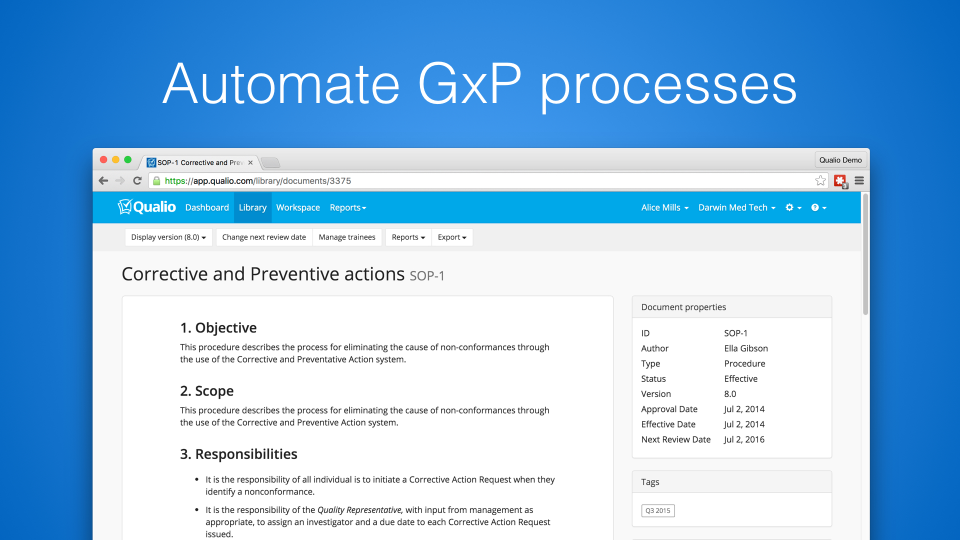Click the italic Quality Representative text
The width and height of the screenshot is (960, 540).
(359, 510)
